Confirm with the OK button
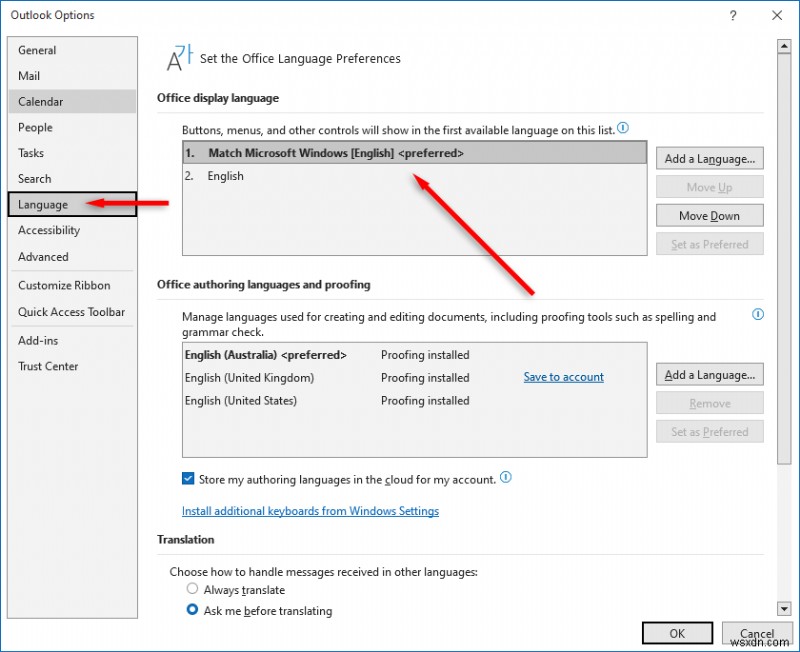The image size is (800, 652). [x=677, y=633]
